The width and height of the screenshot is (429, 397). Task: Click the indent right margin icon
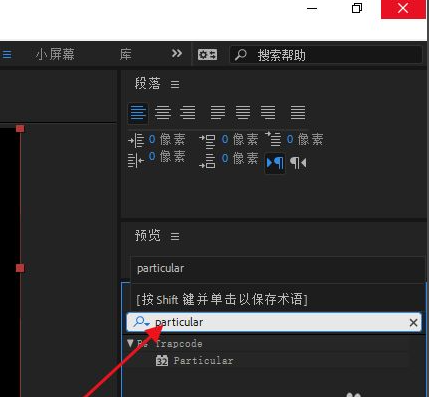(136, 160)
